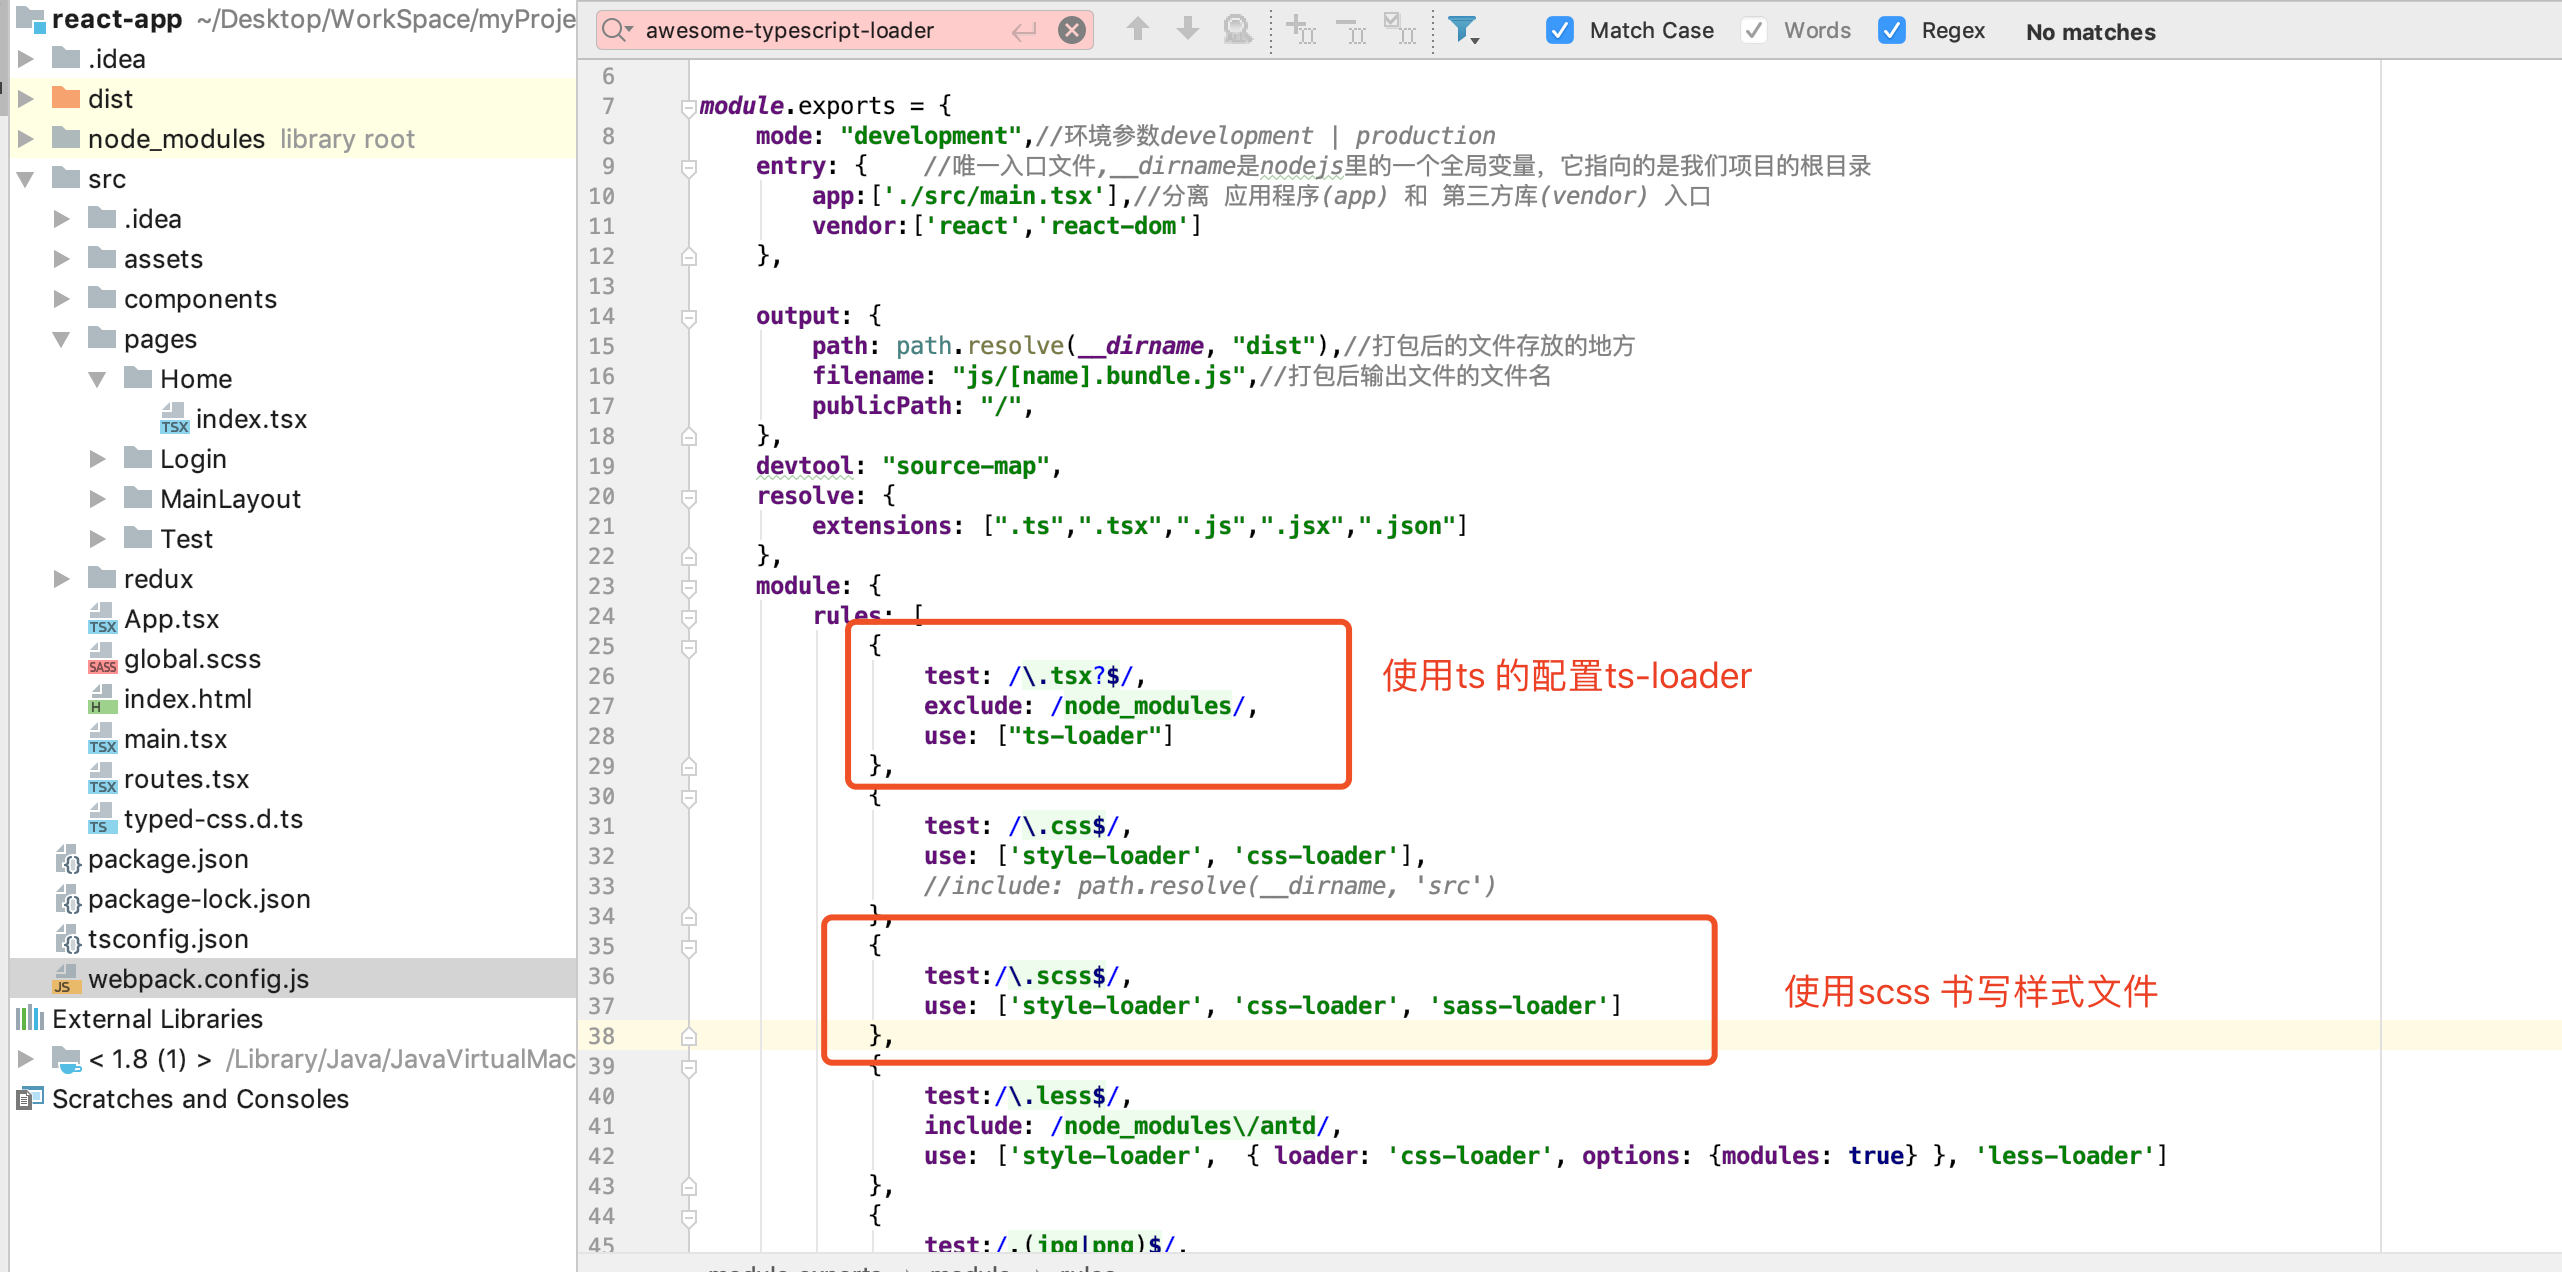Expand the node_modules library root
The width and height of the screenshot is (2562, 1272).
tap(26, 139)
